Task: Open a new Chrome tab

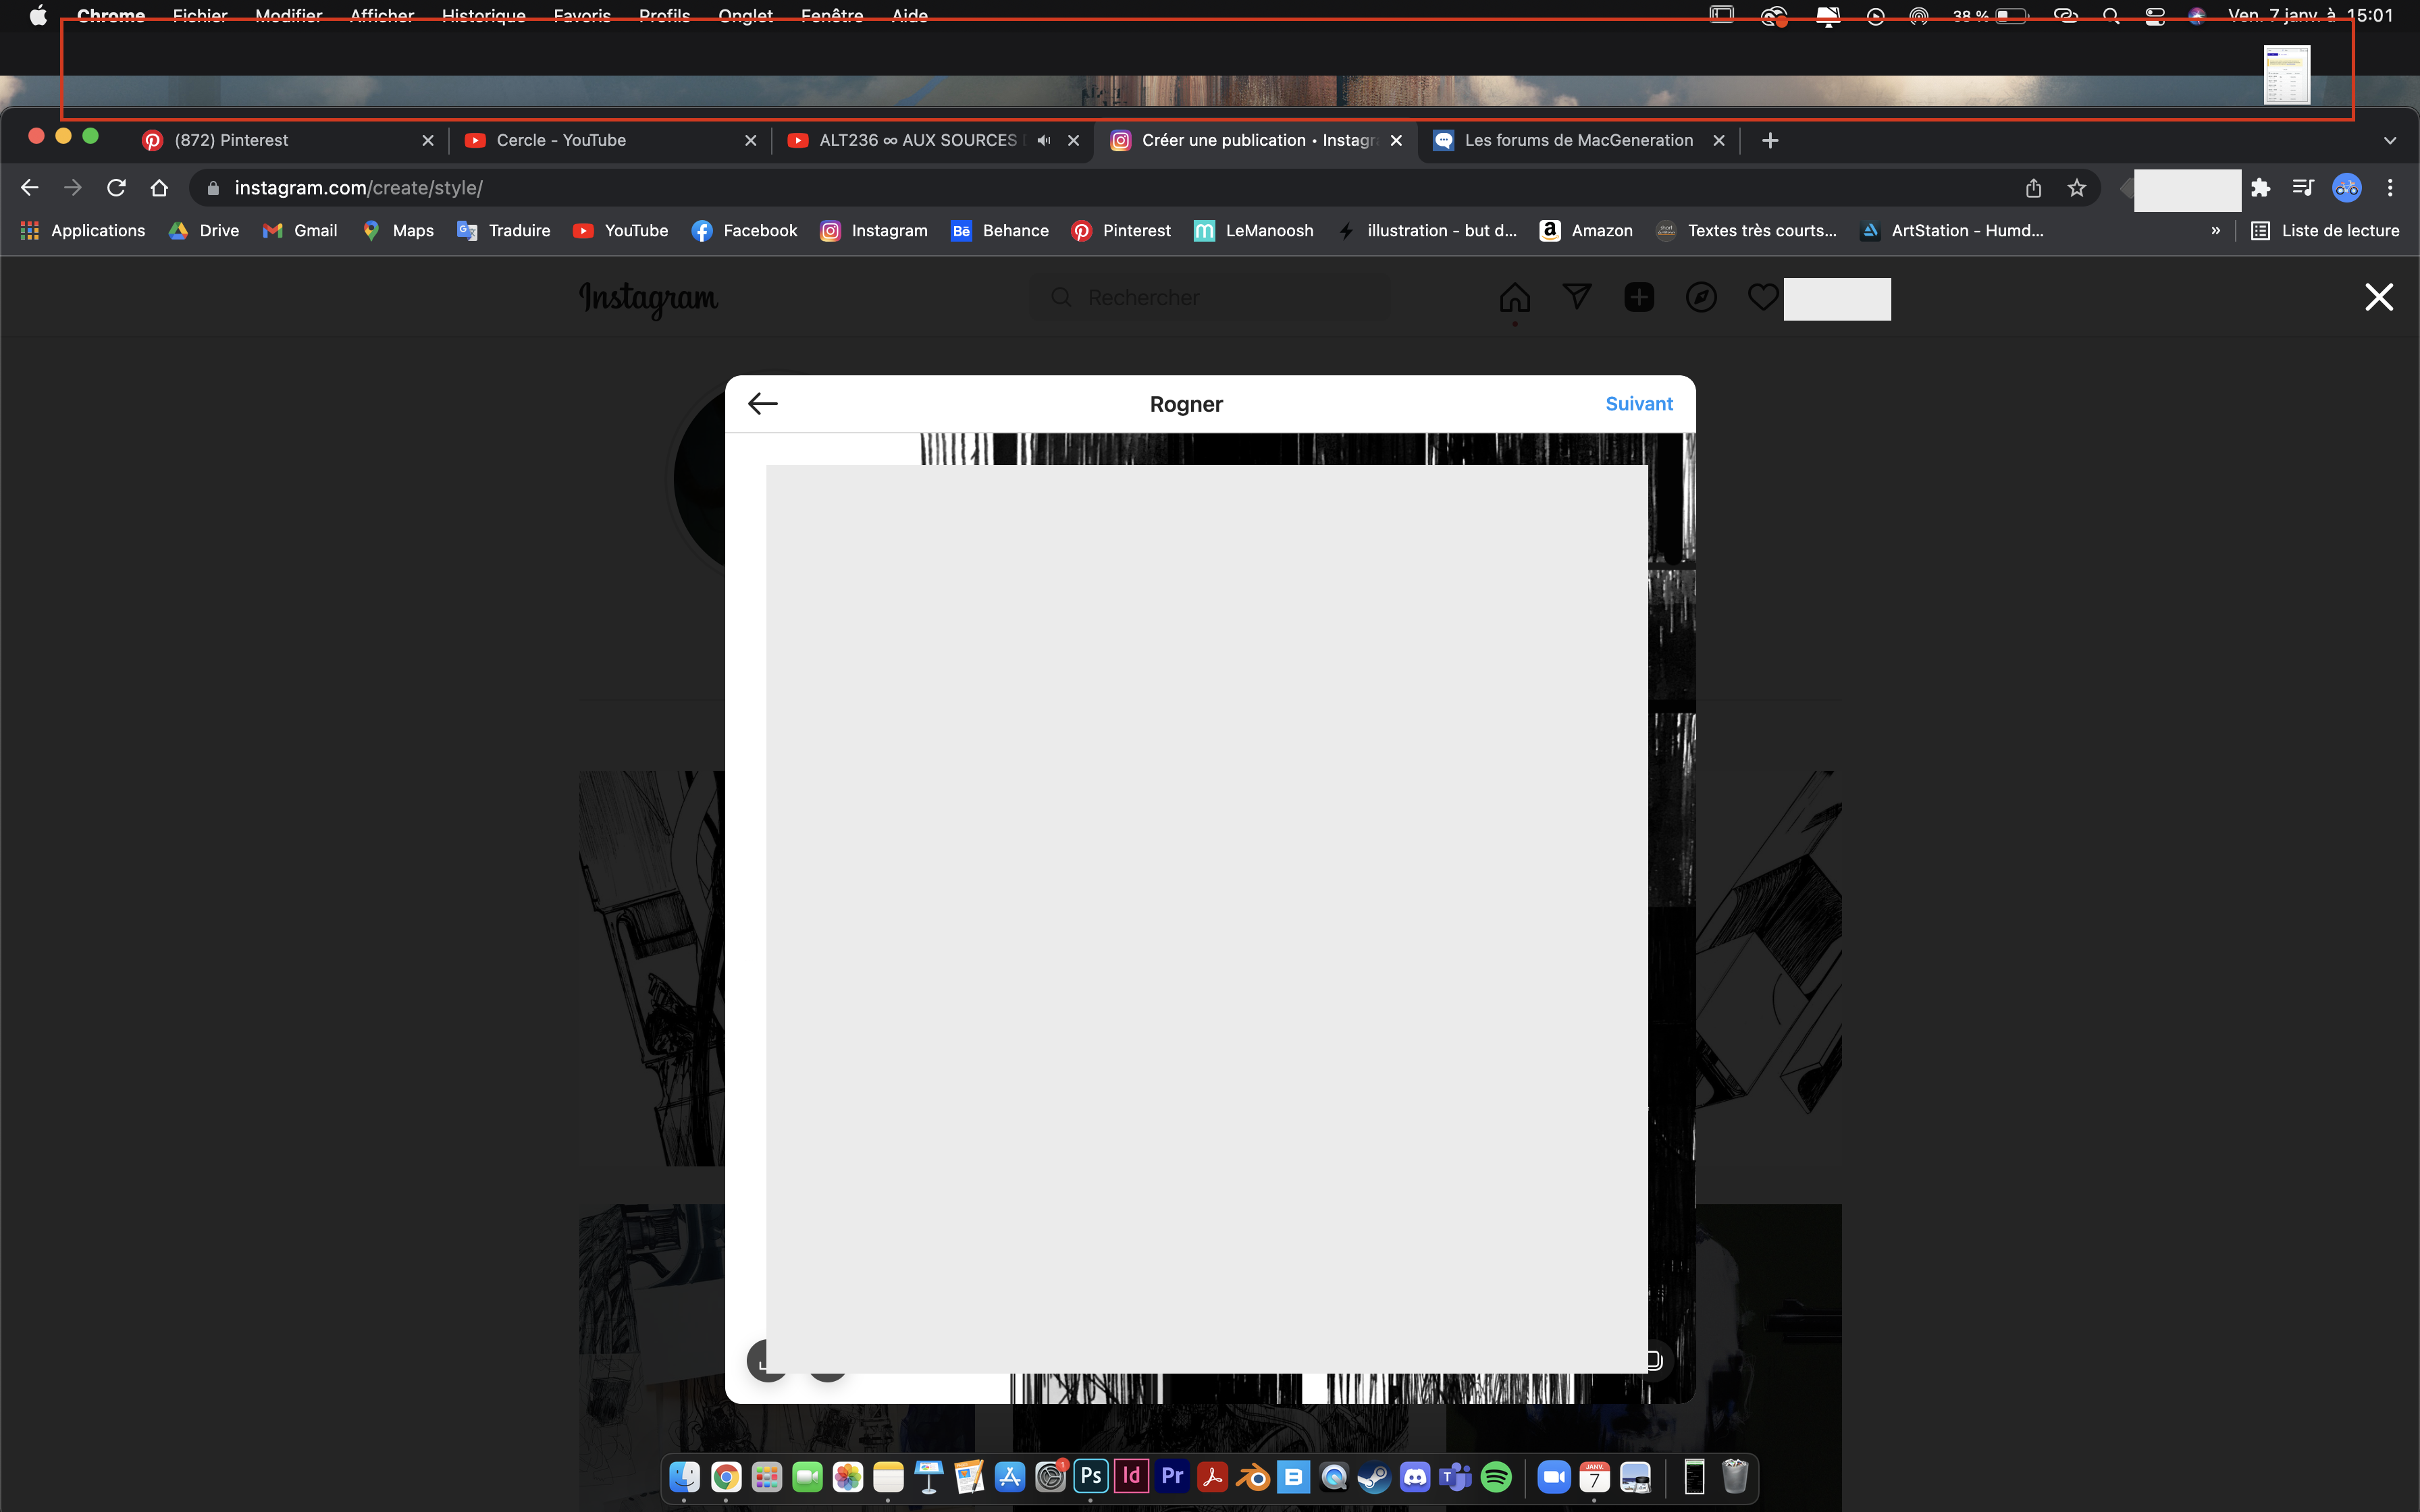Action: click(x=1769, y=140)
